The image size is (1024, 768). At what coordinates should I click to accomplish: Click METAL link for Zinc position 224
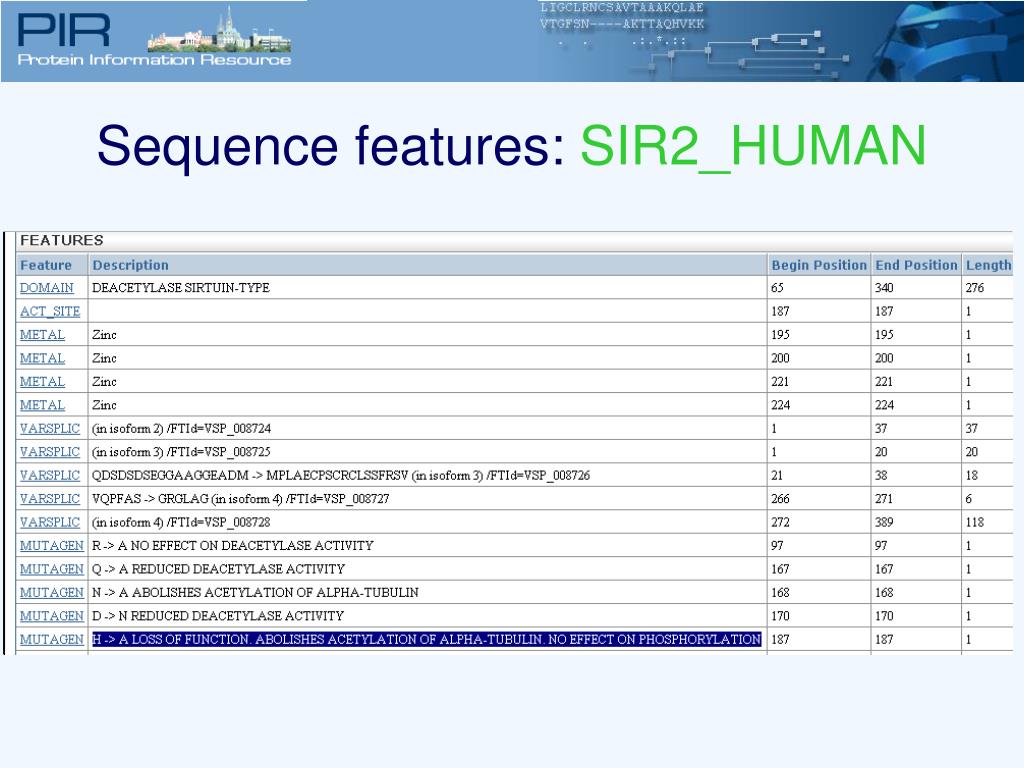point(42,405)
